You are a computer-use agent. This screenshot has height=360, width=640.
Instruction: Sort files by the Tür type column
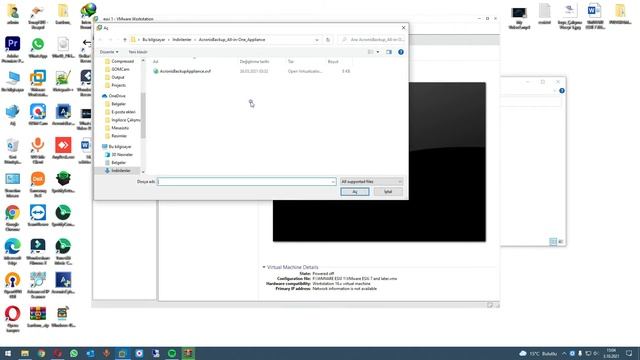(x=291, y=61)
